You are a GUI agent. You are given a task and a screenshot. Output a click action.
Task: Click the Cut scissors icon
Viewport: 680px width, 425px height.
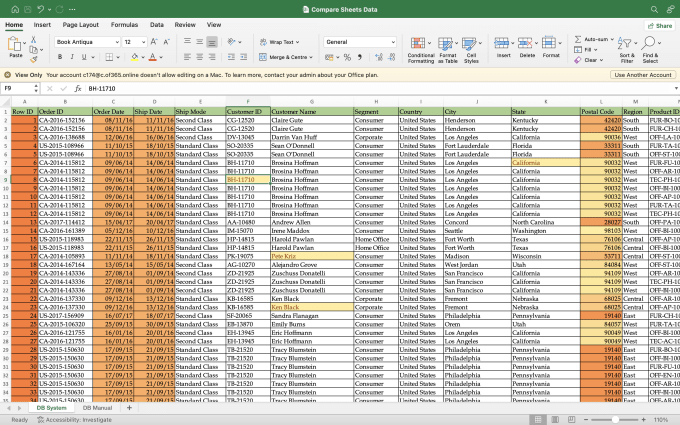click(x=33, y=39)
